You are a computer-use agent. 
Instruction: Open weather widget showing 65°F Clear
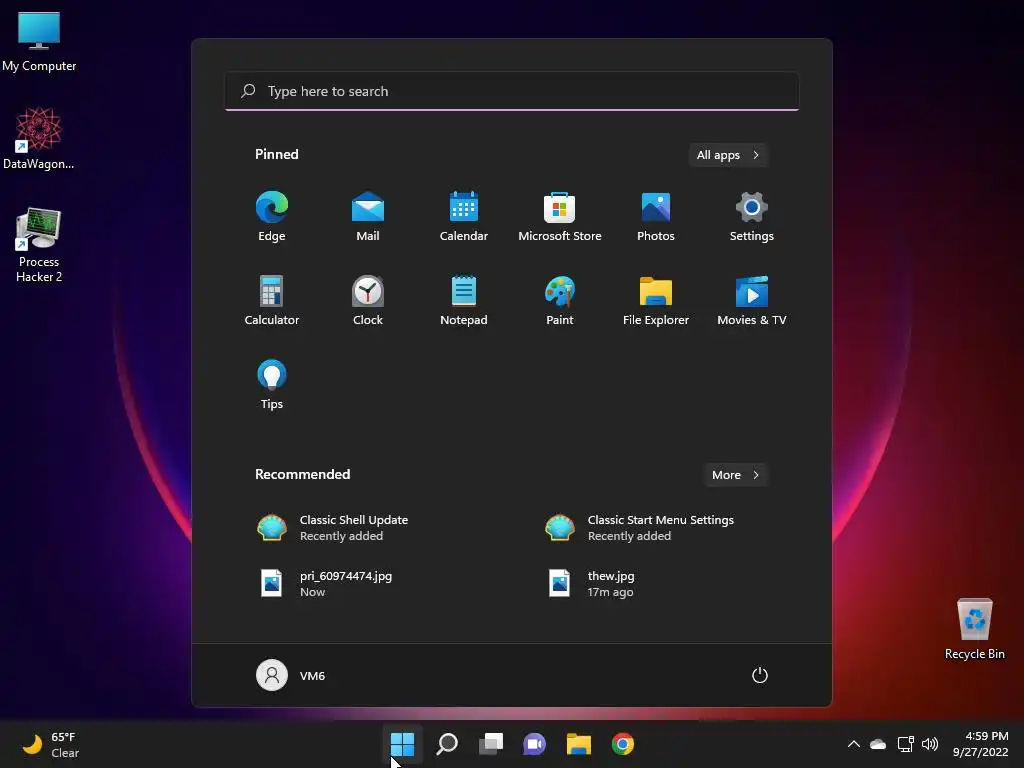pyautogui.click(x=51, y=744)
